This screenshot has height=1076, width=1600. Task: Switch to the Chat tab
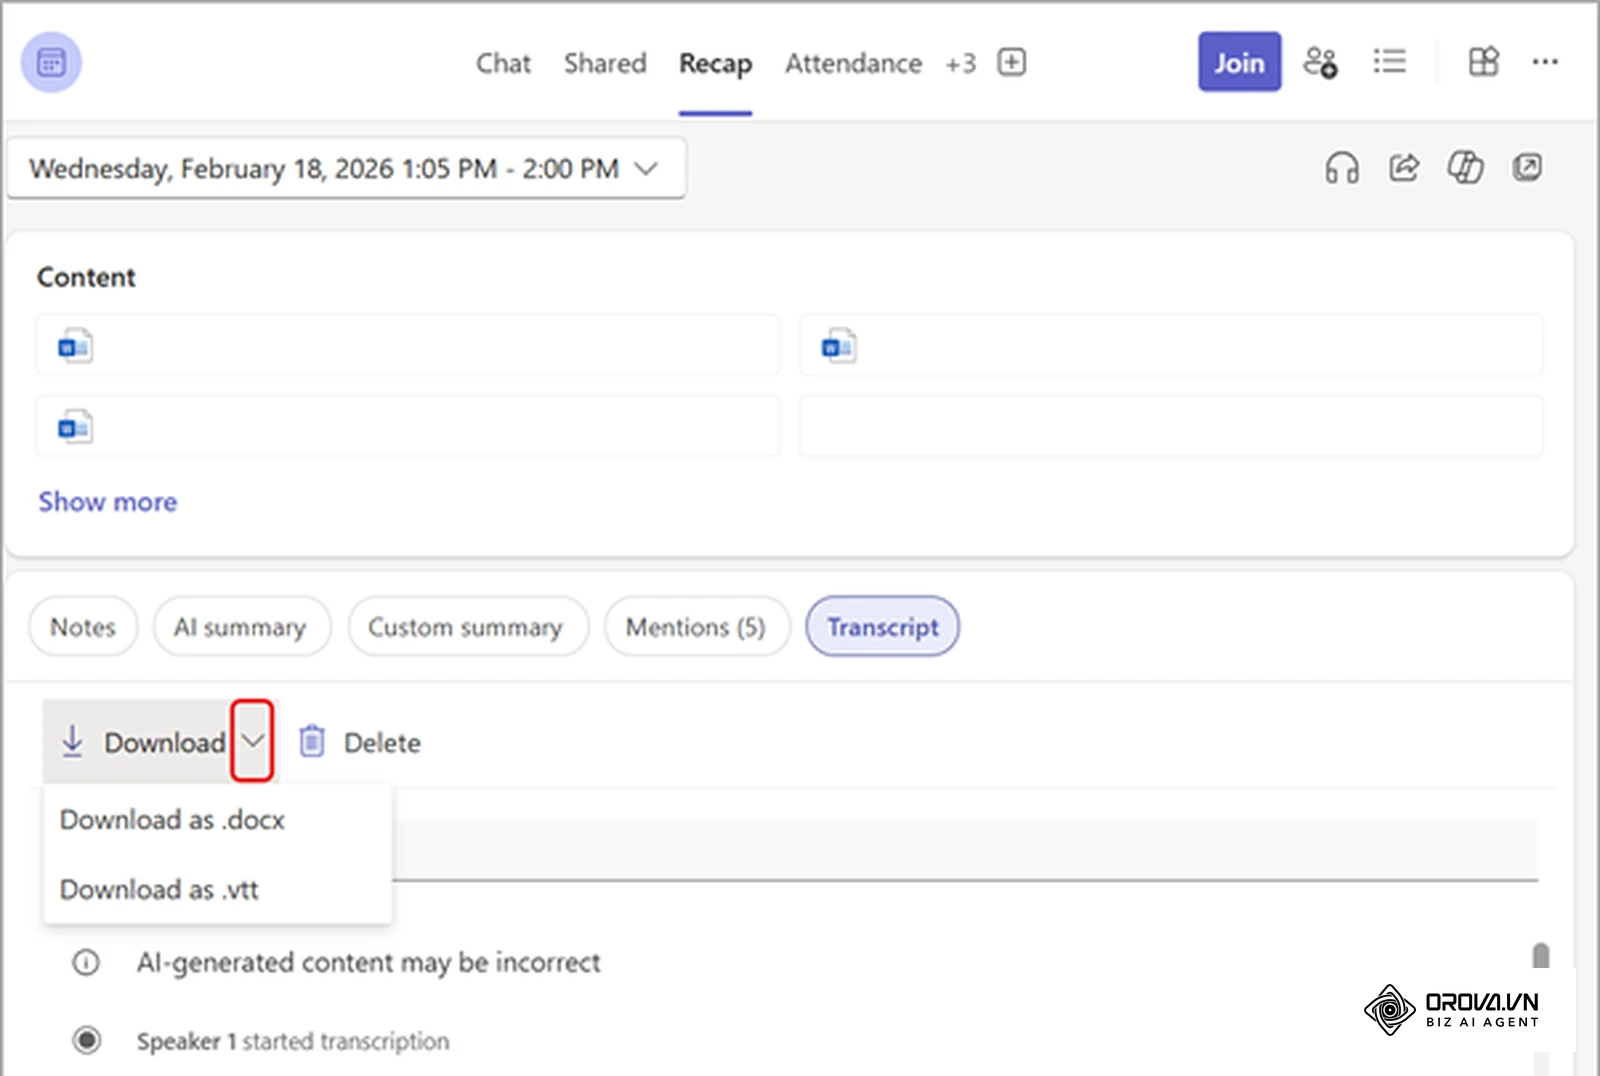tap(503, 63)
